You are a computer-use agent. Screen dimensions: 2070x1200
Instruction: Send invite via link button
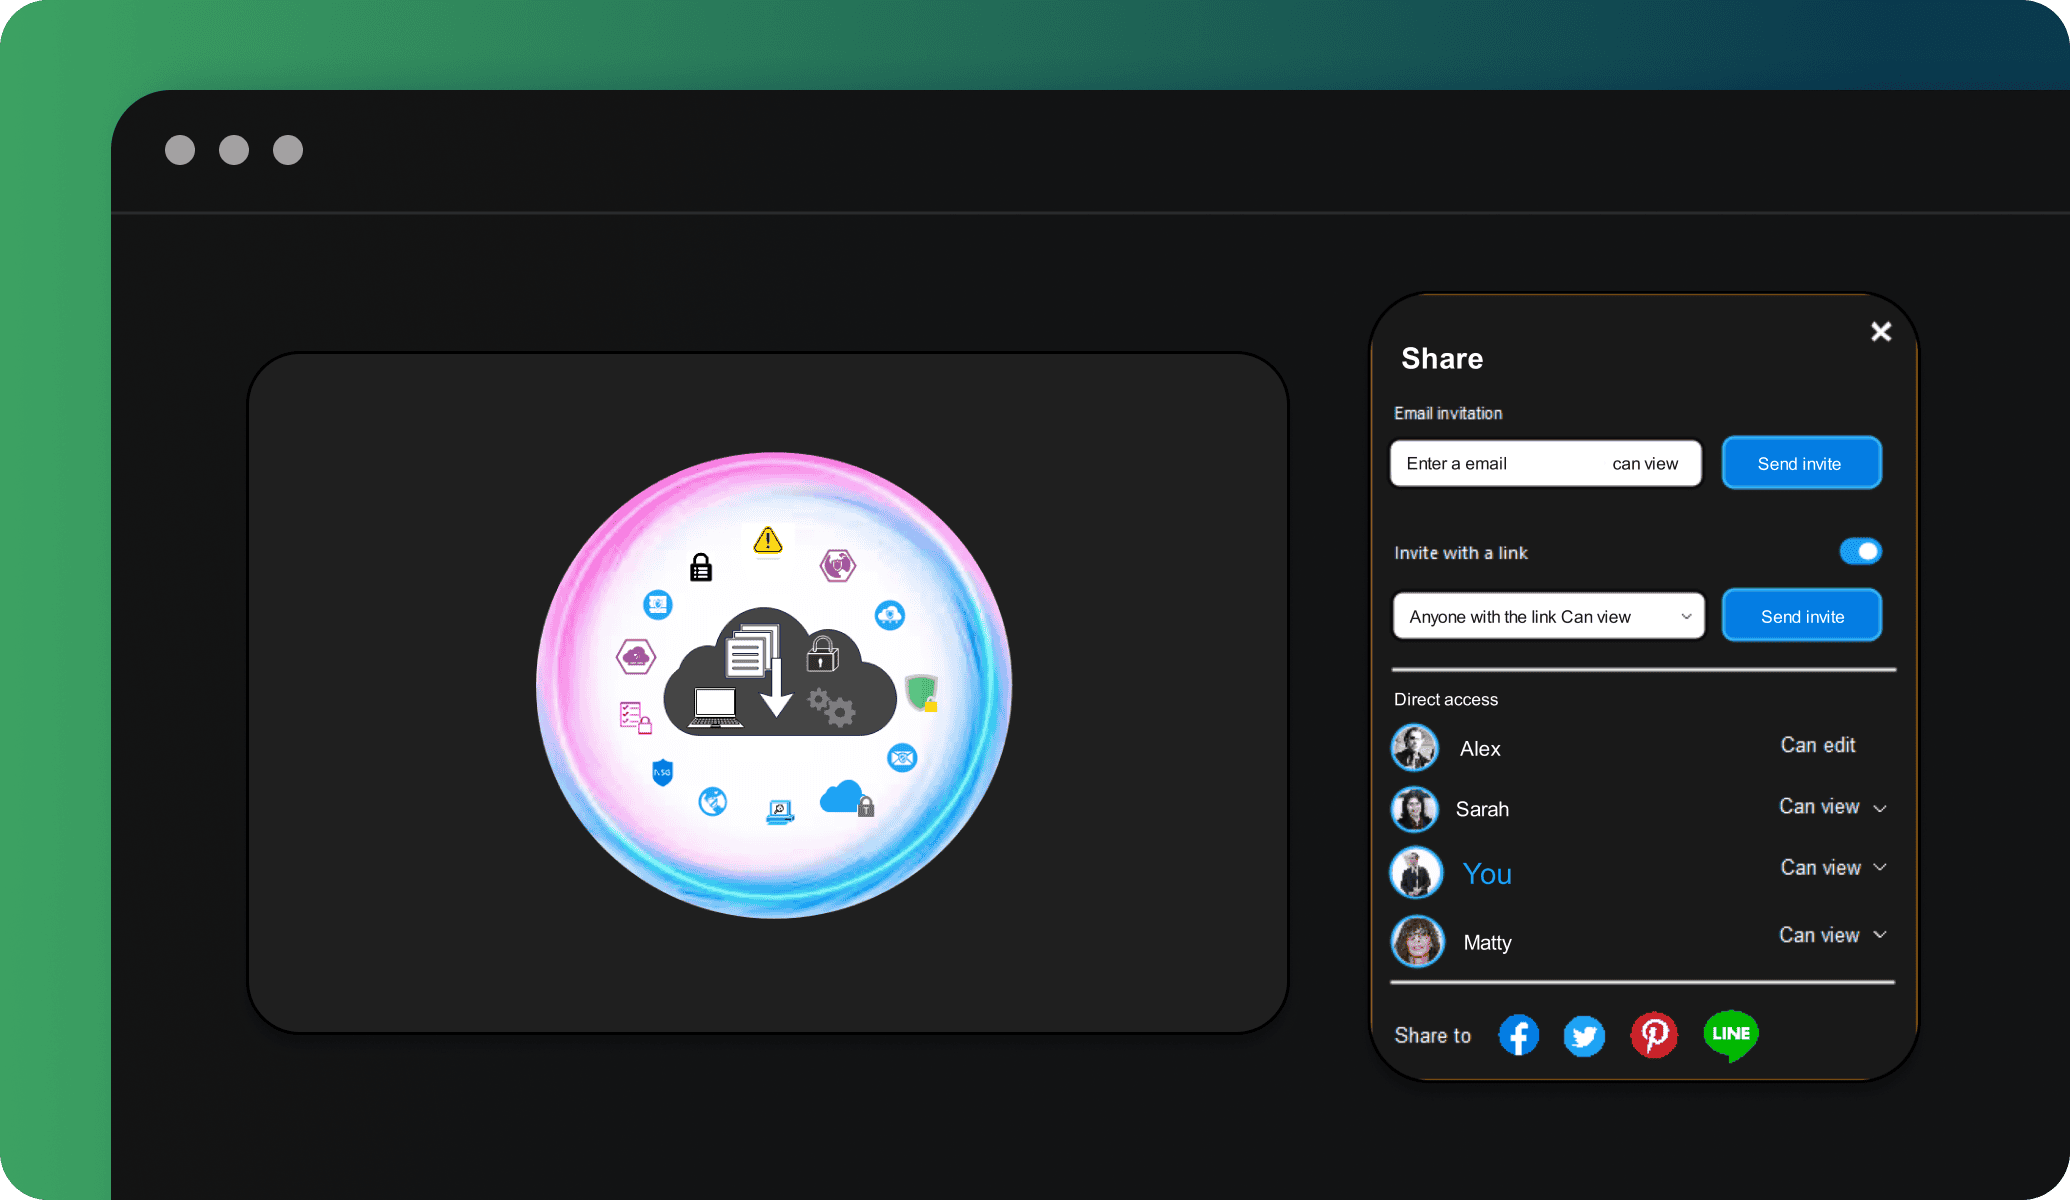(1803, 616)
